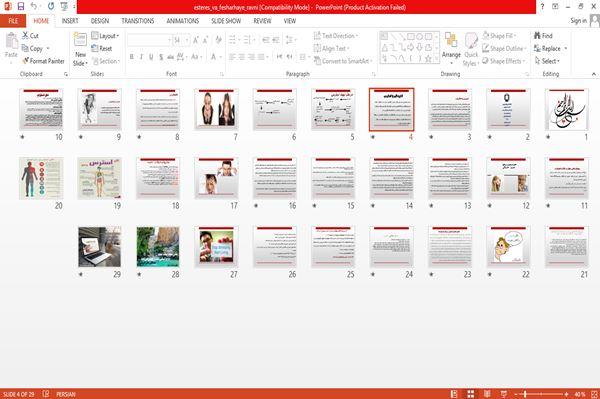Switch to Reading view in status bar

[487, 394]
